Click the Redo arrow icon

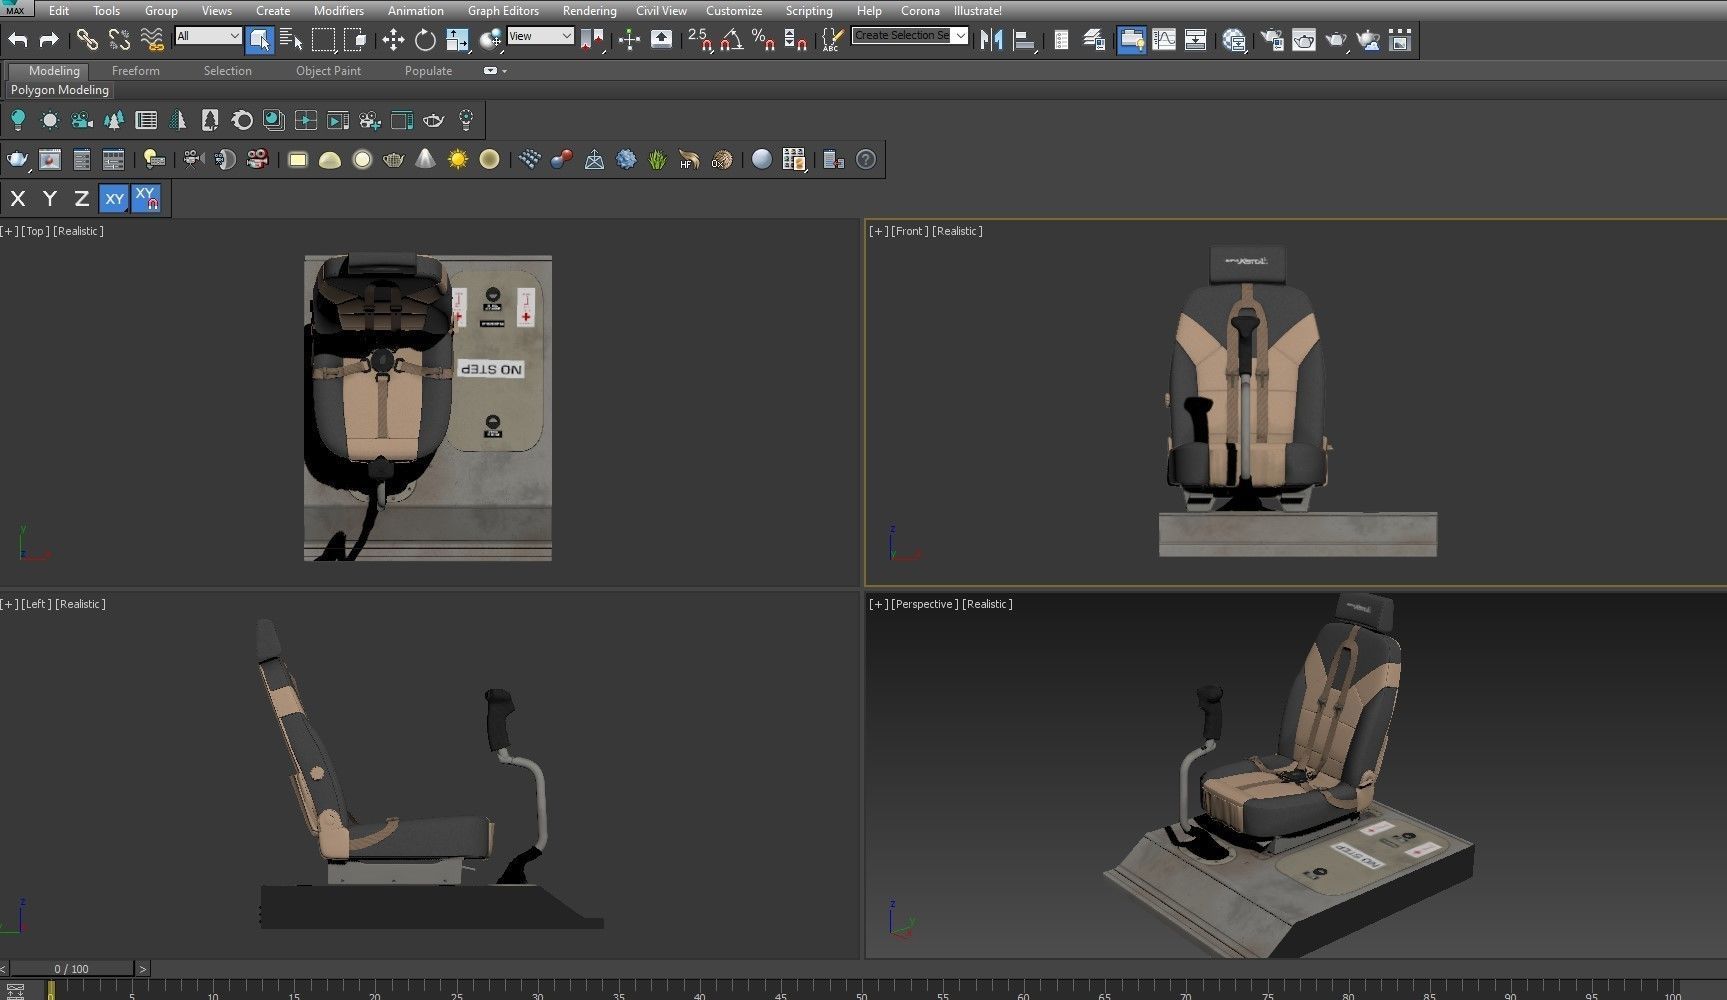pyautogui.click(x=49, y=40)
